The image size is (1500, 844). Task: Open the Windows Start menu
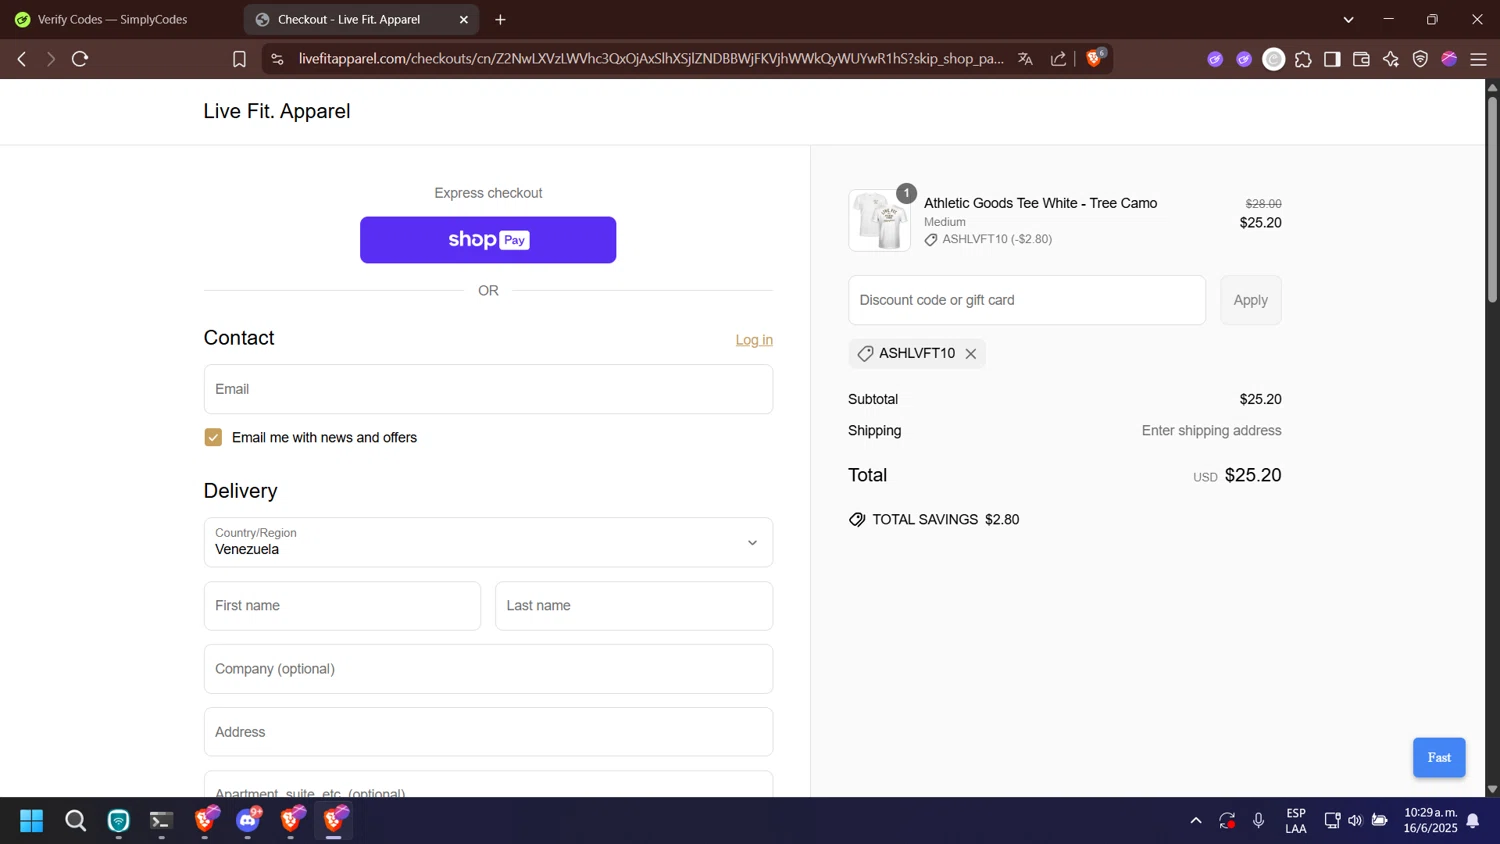(x=31, y=821)
